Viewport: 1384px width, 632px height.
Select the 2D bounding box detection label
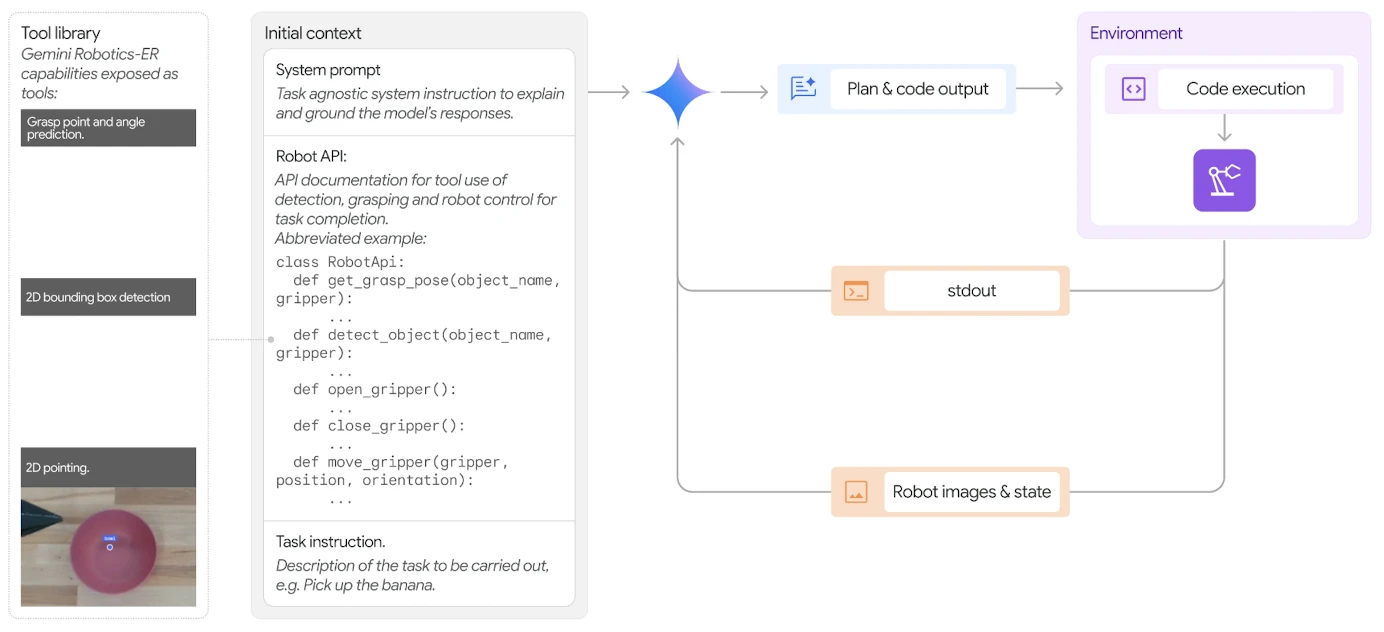pyautogui.click(x=108, y=297)
